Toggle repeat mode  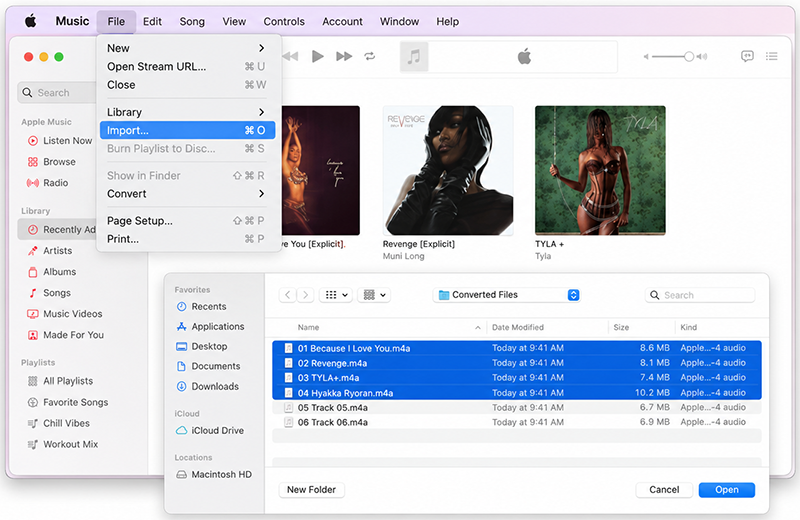tap(370, 56)
